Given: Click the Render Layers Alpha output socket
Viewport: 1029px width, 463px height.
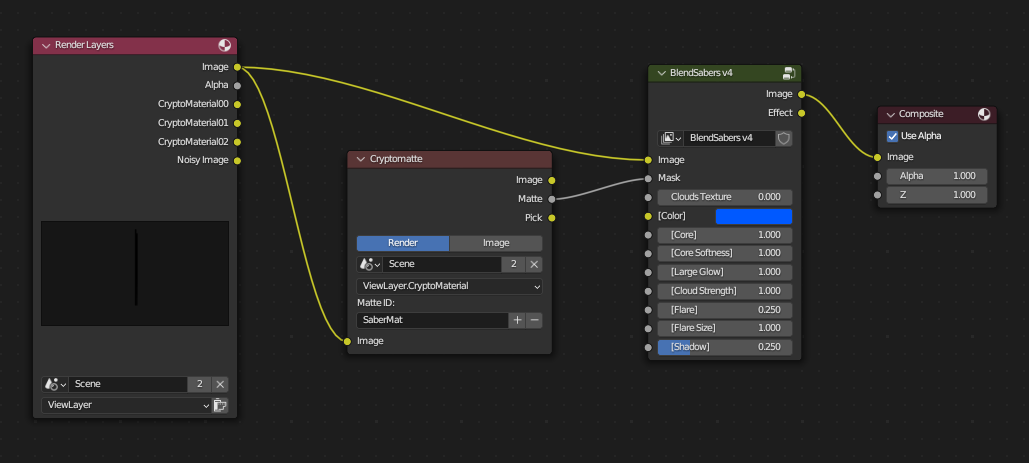Looking at the screenshot, I should (x=237, y=85).
